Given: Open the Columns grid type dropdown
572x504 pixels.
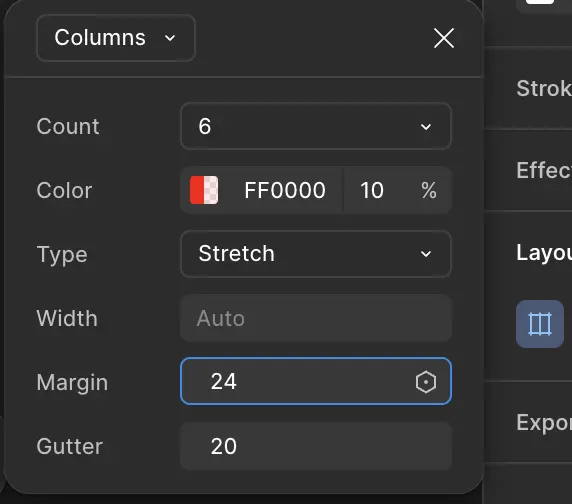Looking at the screenshot, I should pyautogui.click(x=116, y=38).
